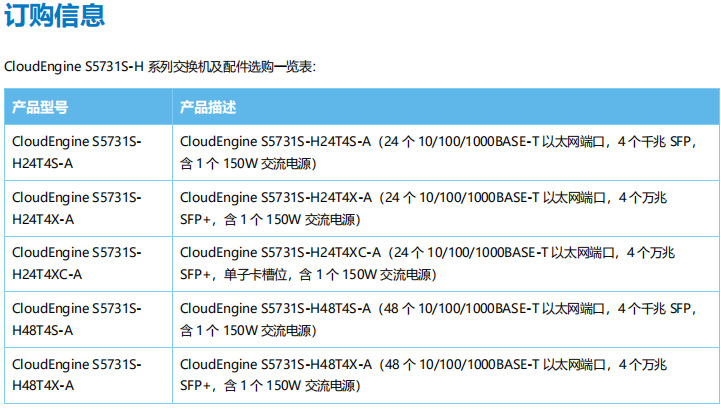
Task: Select the CloudEngine S5731S-H intro sentence
Action: 160,67
